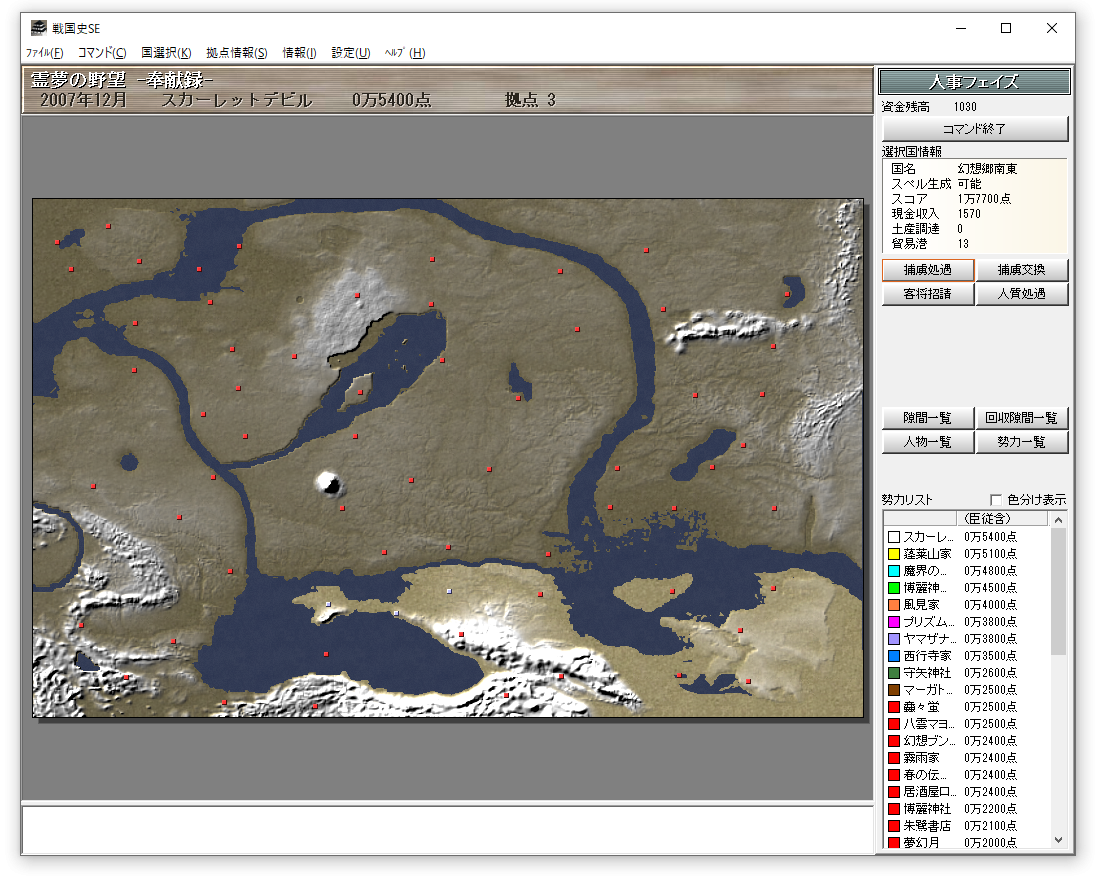1096x876 pixels.
Task: Click scroll-down arrow of the faction list
Action: pyautogui.click(x=1058, y=840)
